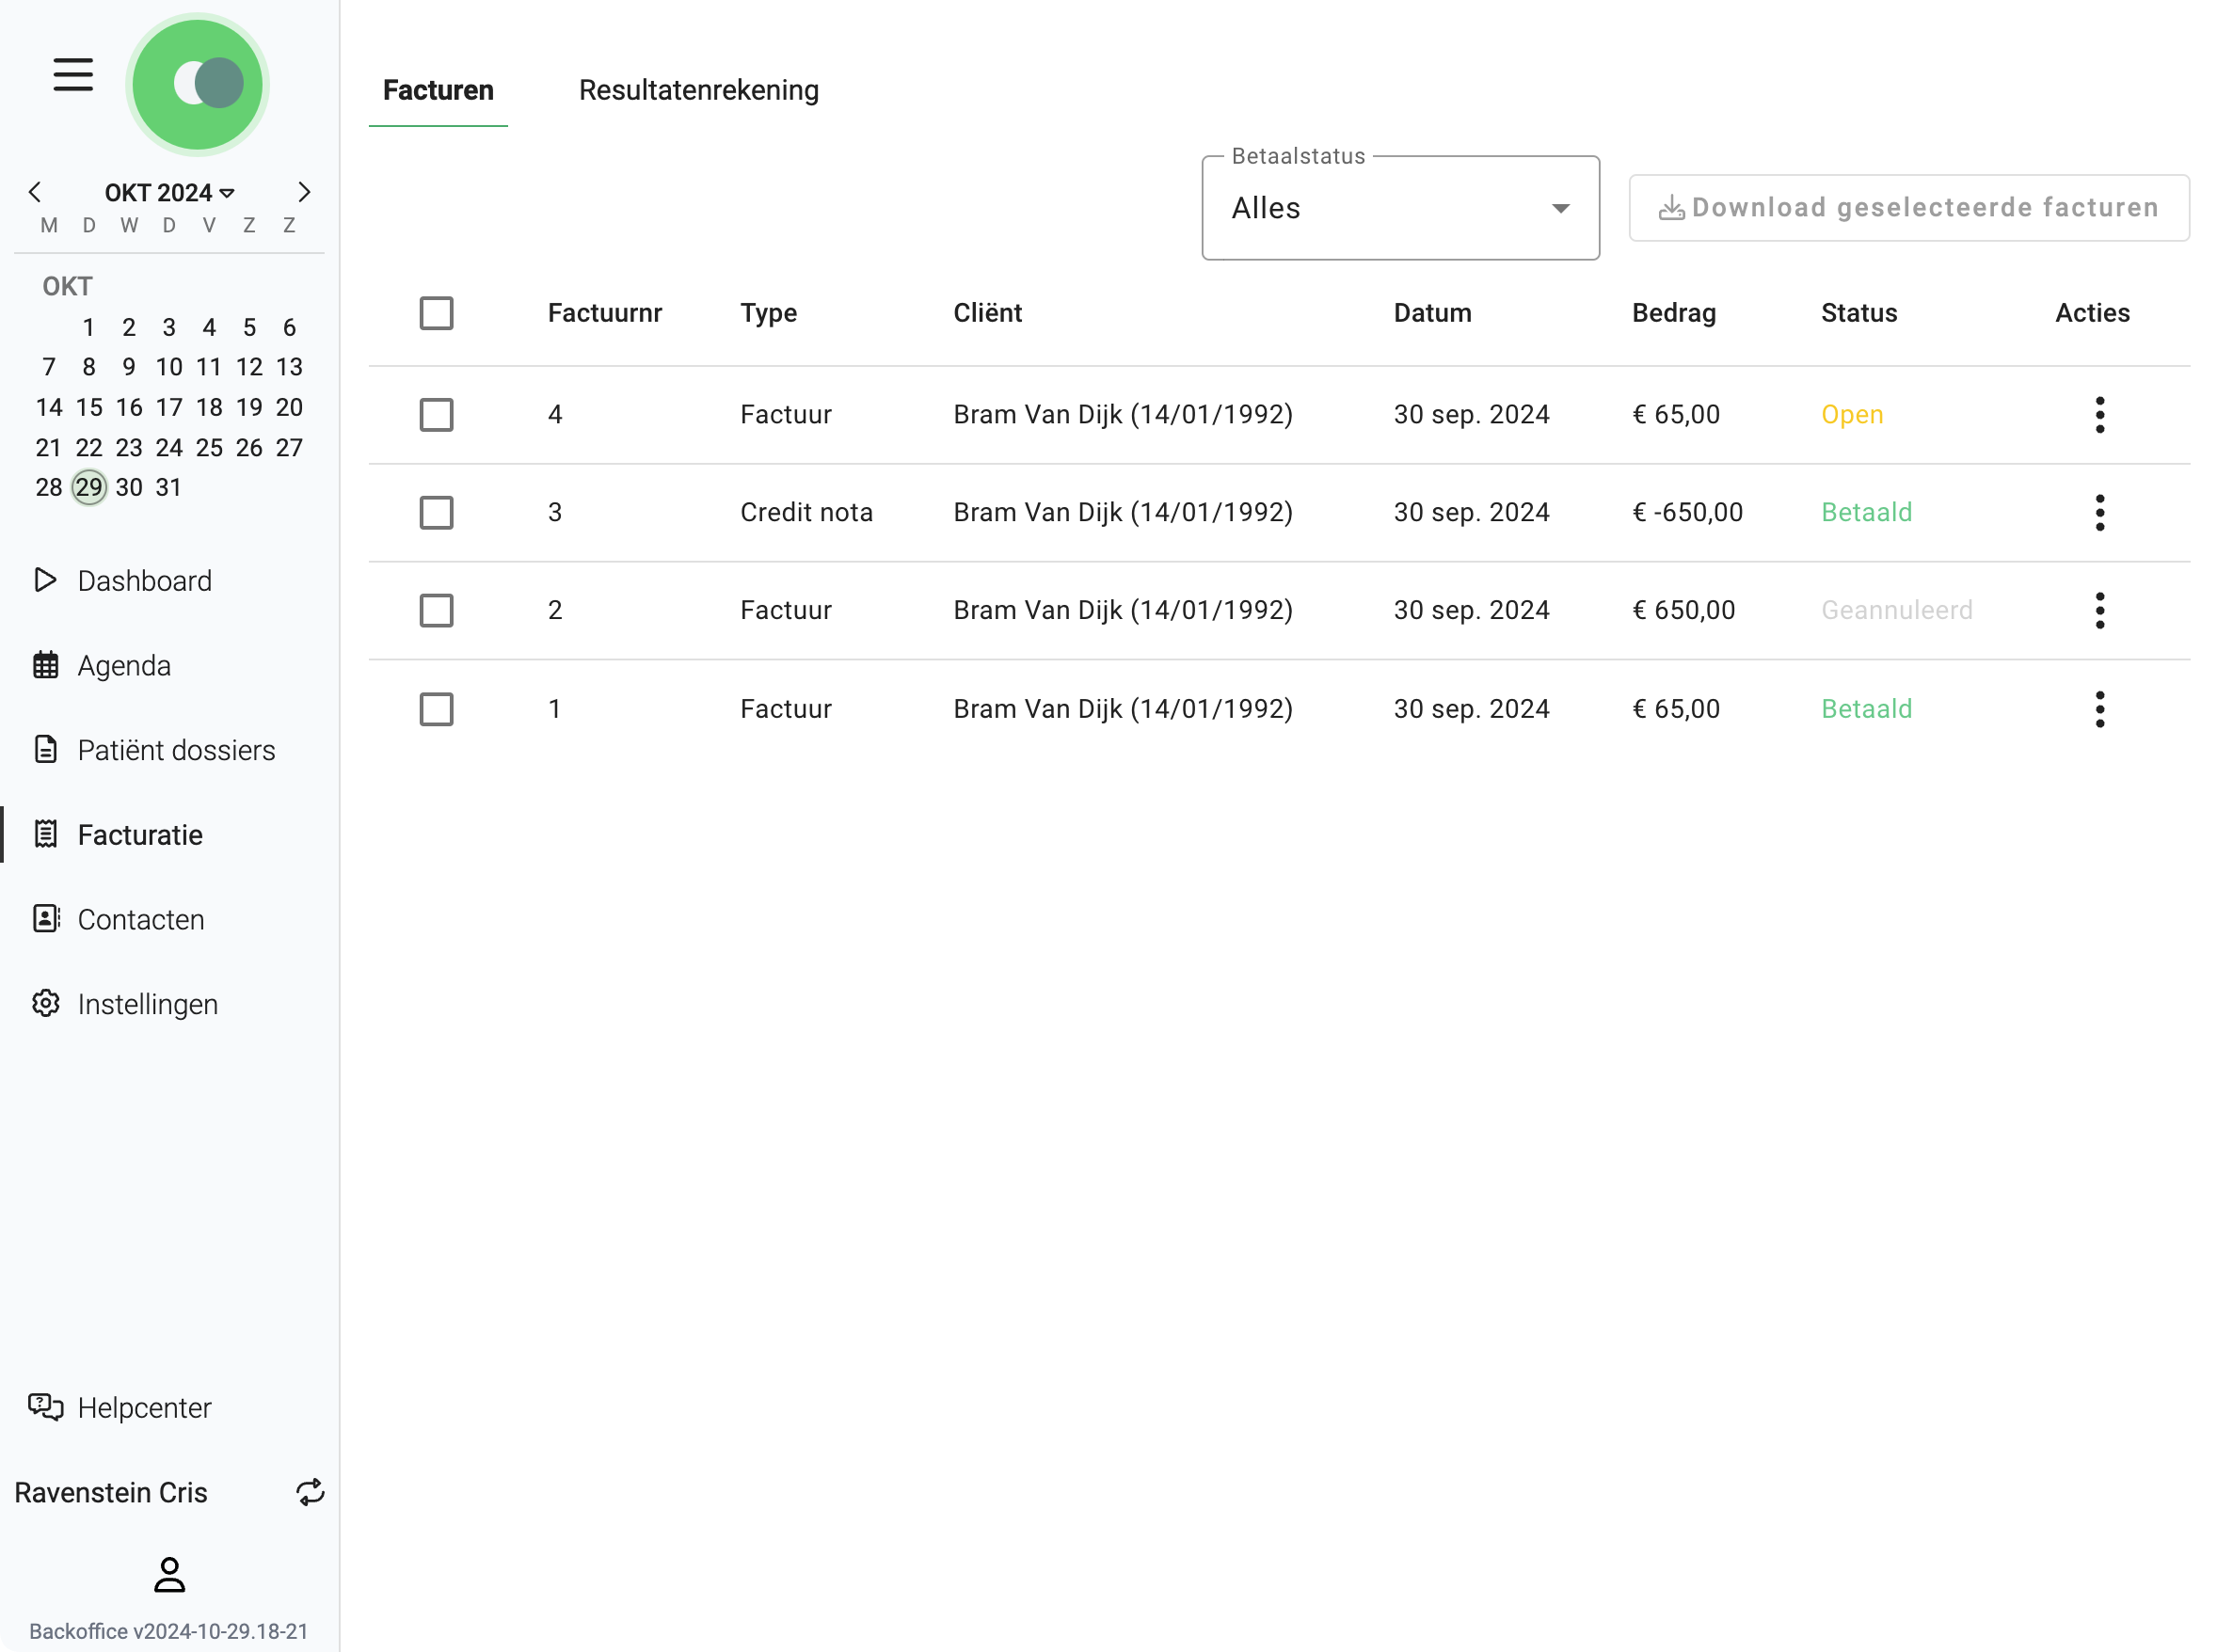Select the checkbox for invoice 1
Screen dimensions: 2217x1652
tap(436, 709)
